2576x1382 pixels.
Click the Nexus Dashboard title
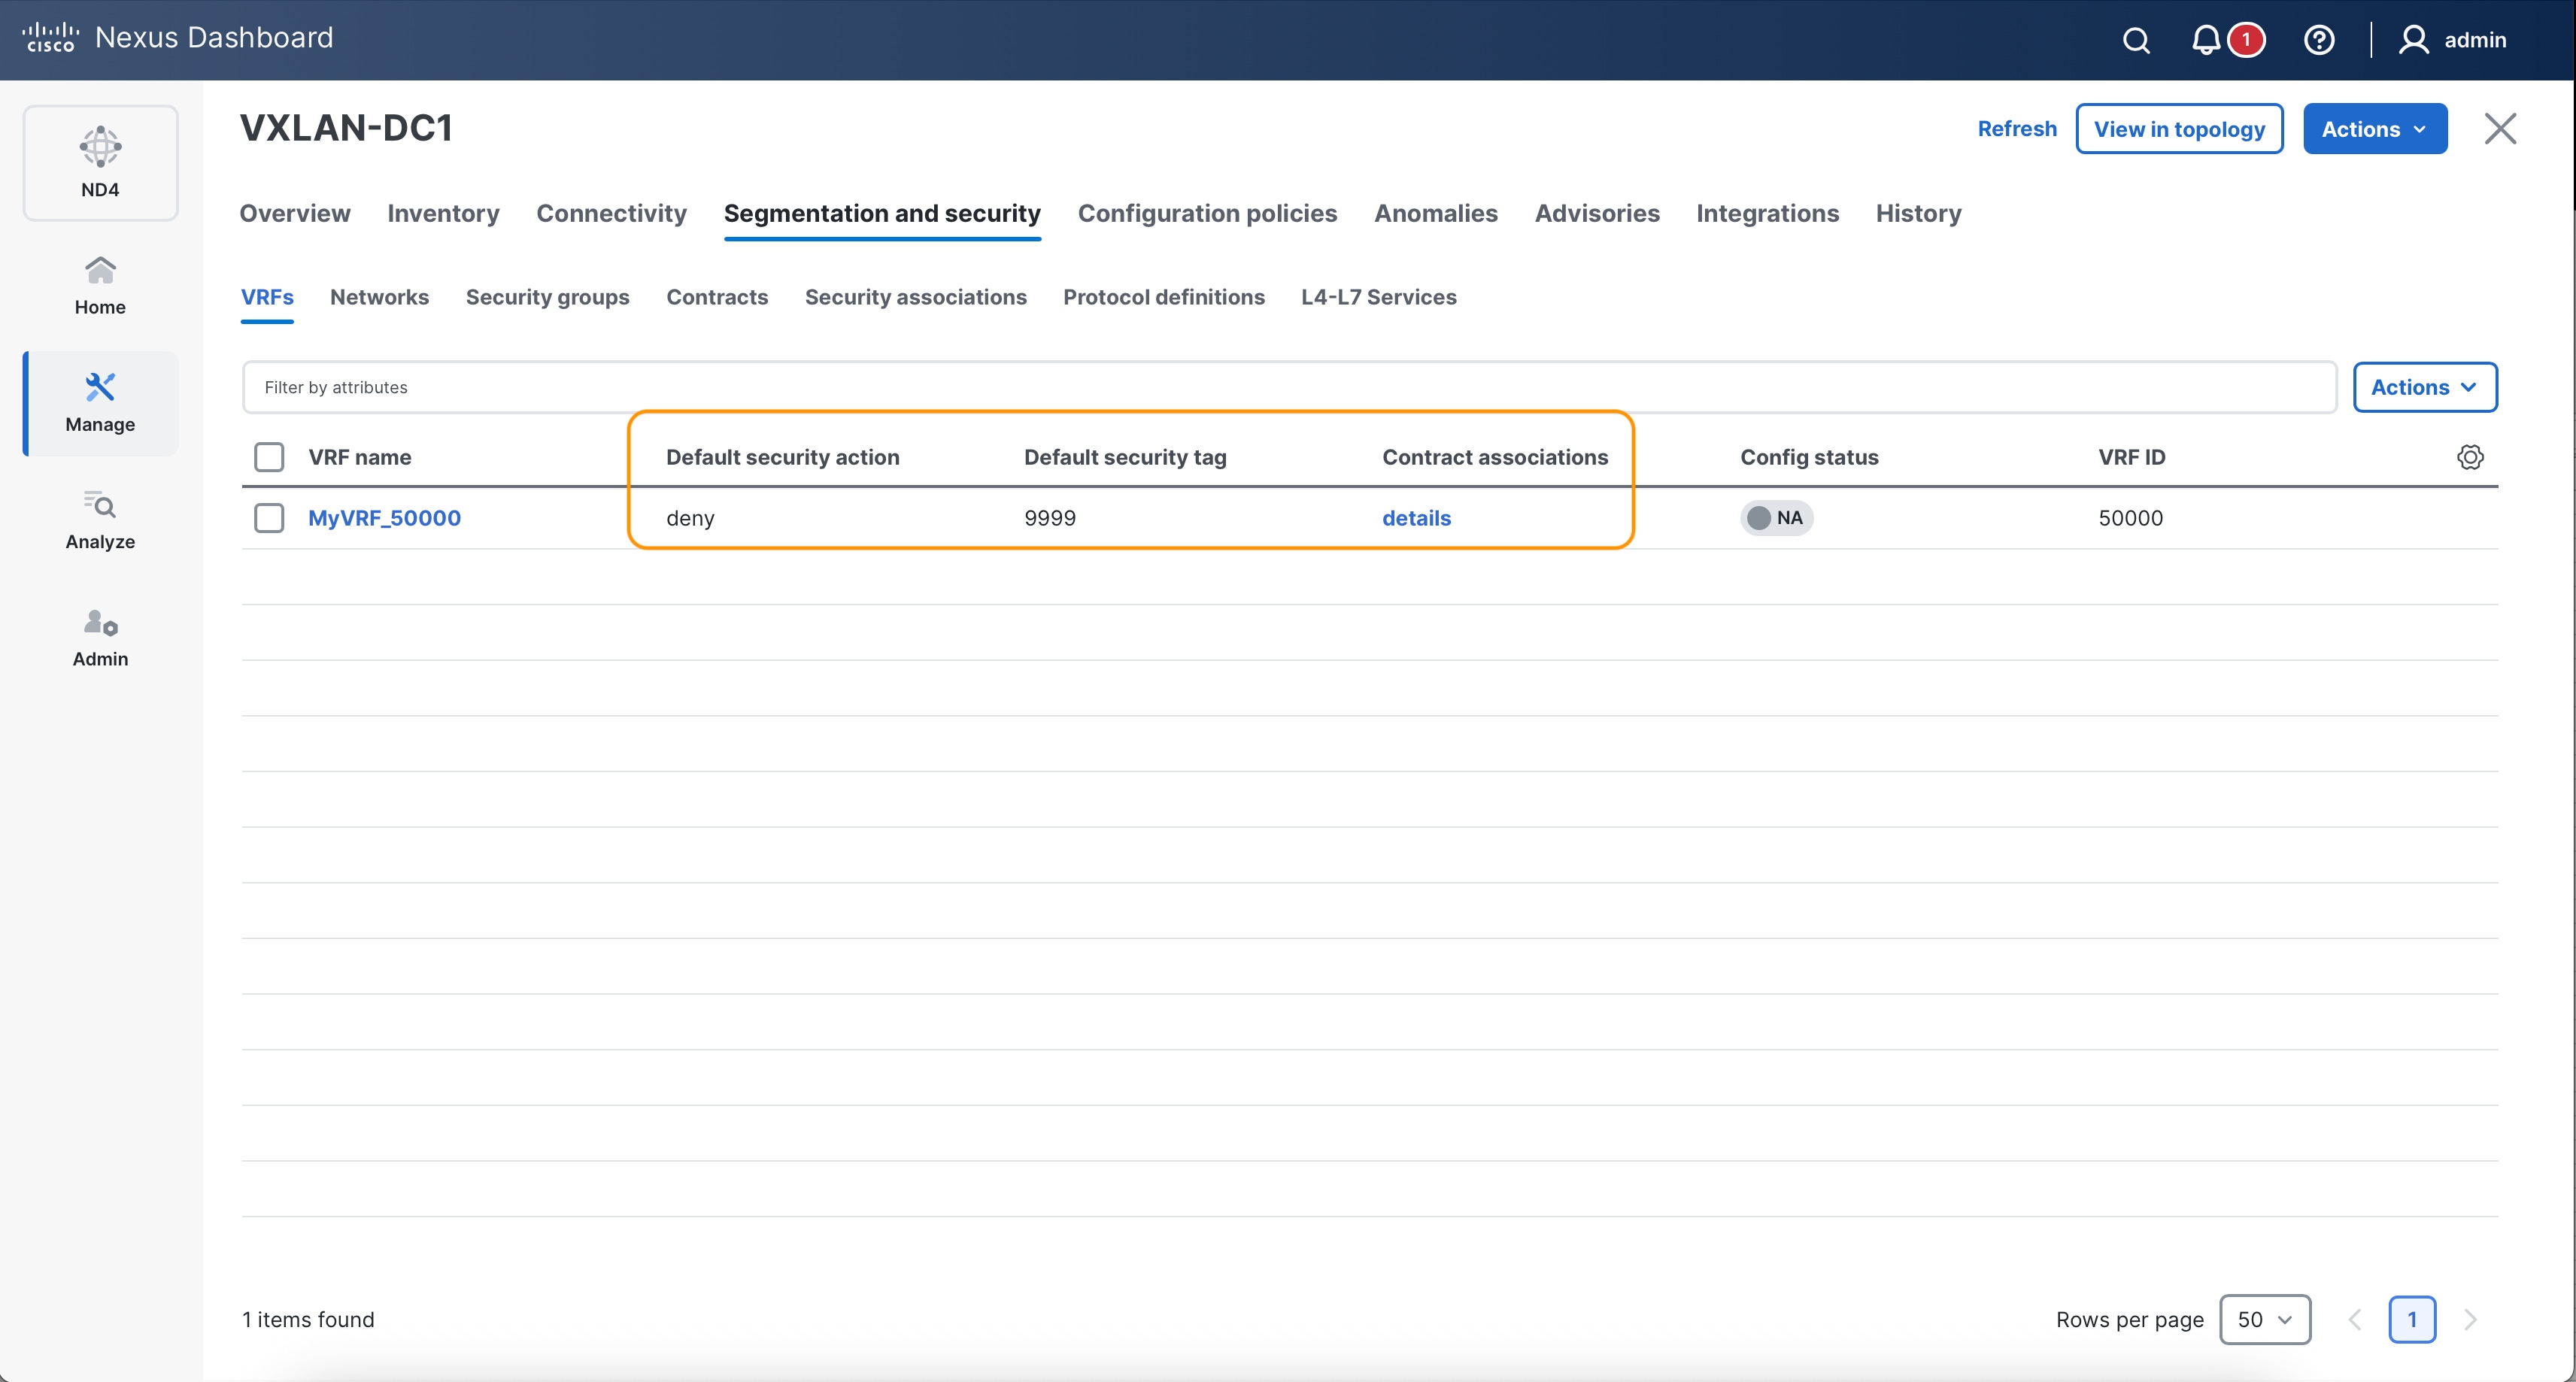point(214,37)
